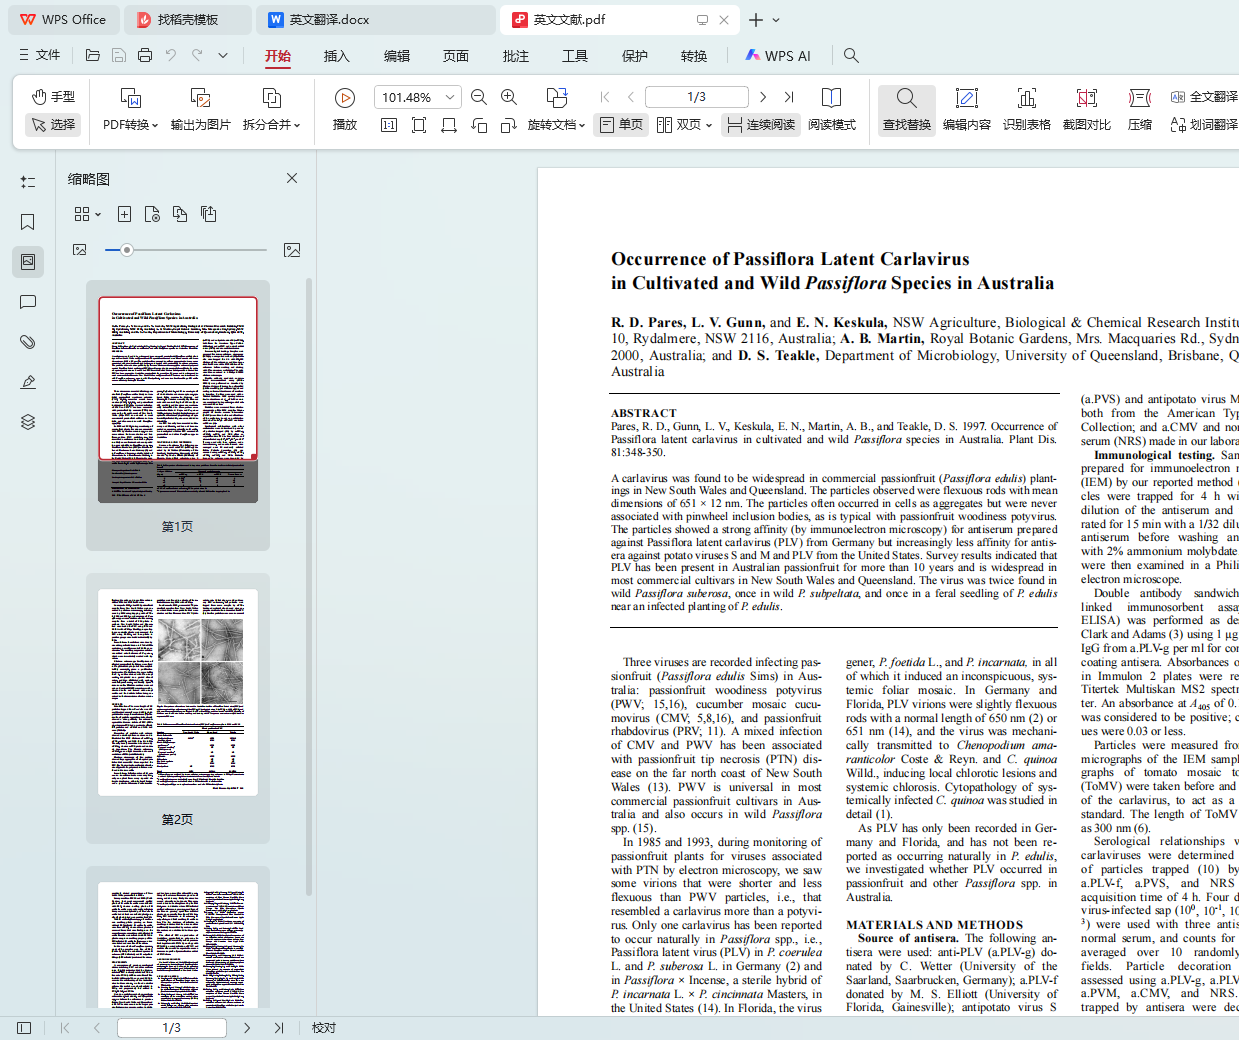Screen dimensions: 1239x1040
Task: Toggle 选择 selection tool mode
Action: click(53, 125)
